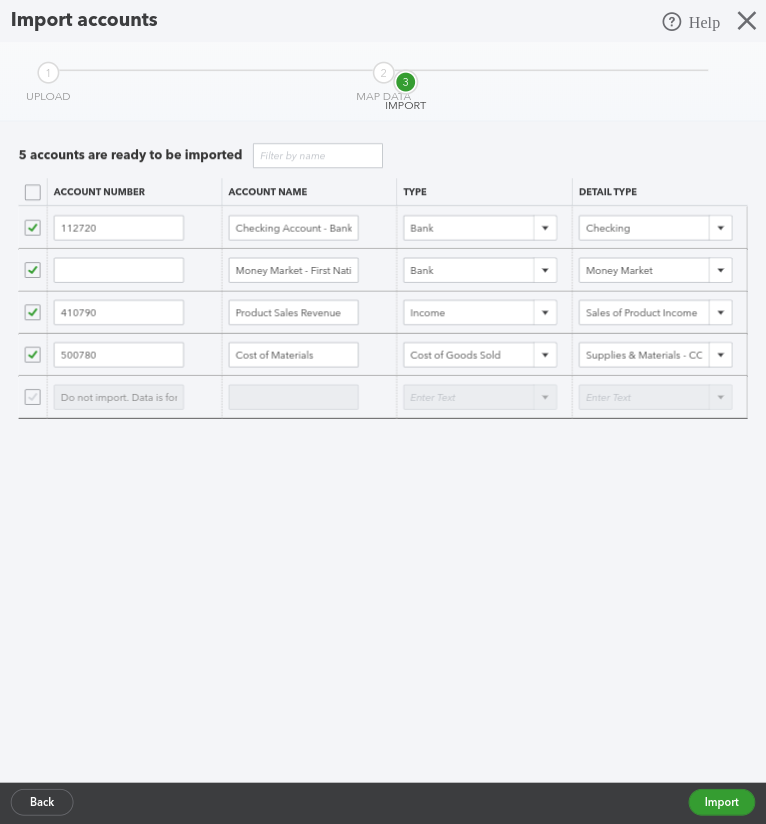Toggle the disabled 'Do not import' row checkbox
This screenshot has height=824, width=766.
pos(33,397)
